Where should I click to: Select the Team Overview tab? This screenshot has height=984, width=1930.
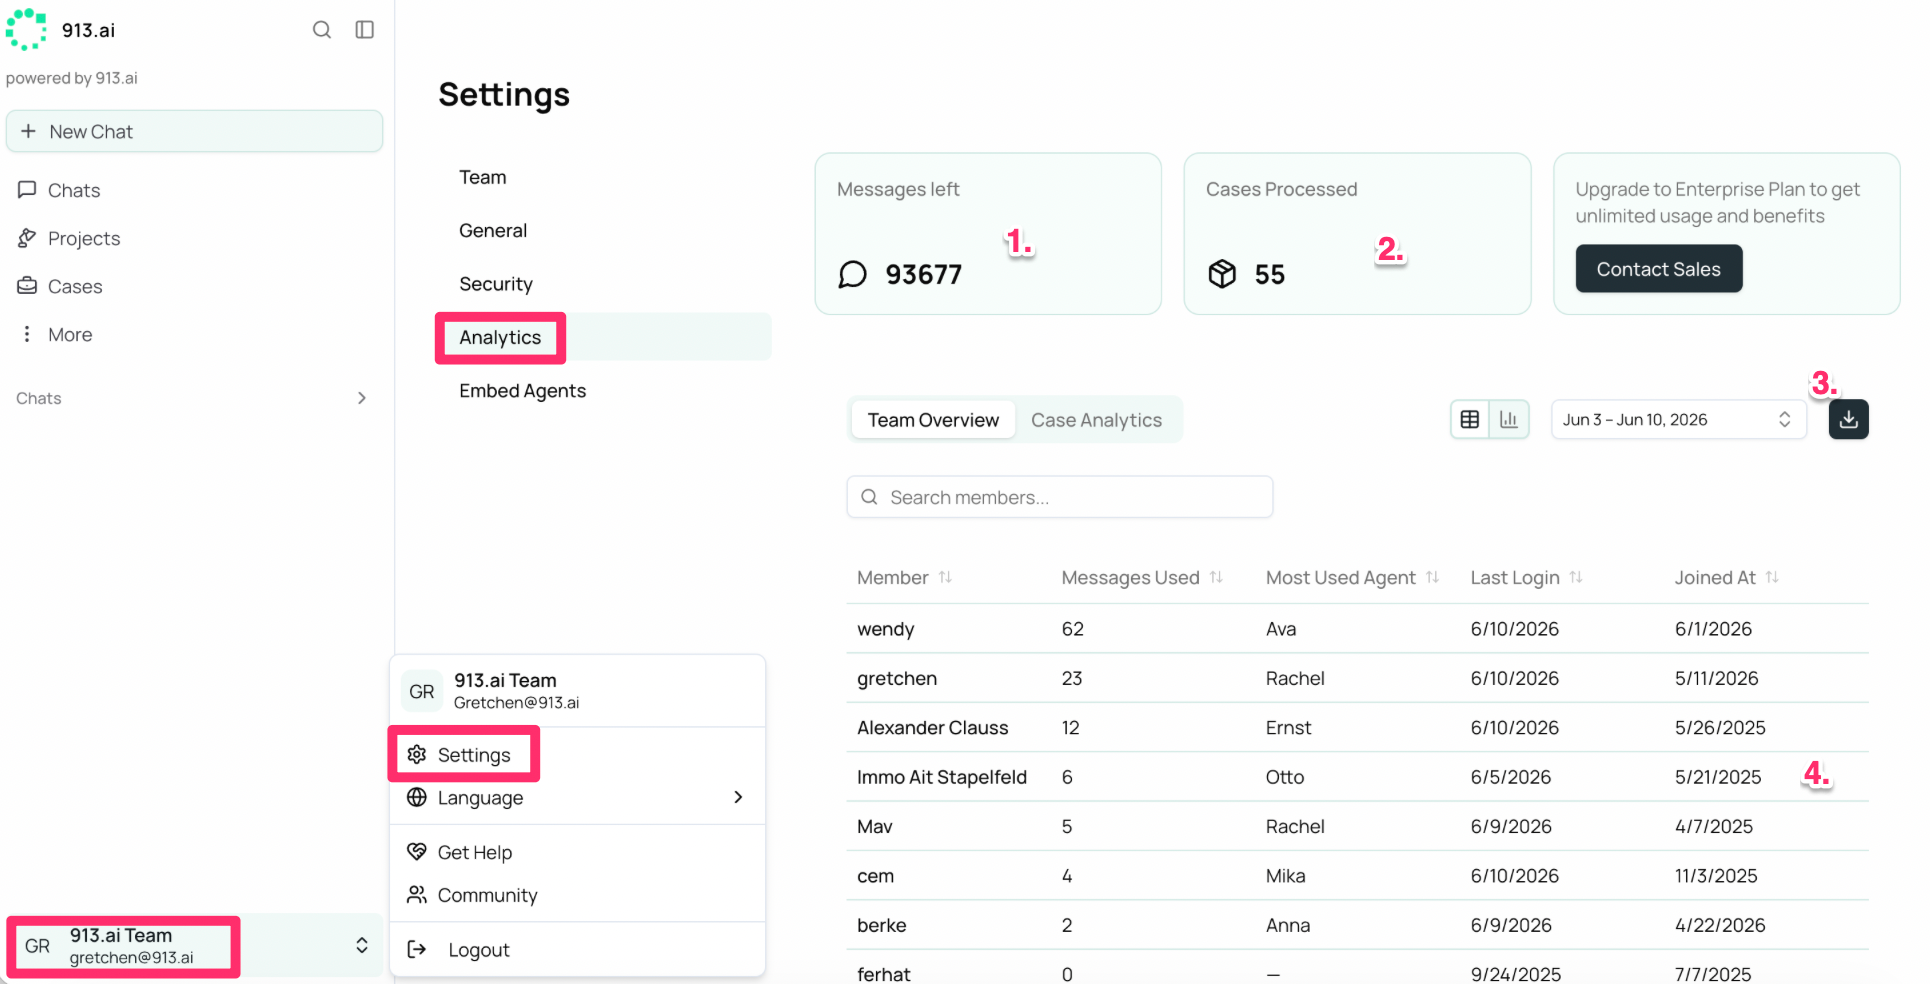pos(933,420)
